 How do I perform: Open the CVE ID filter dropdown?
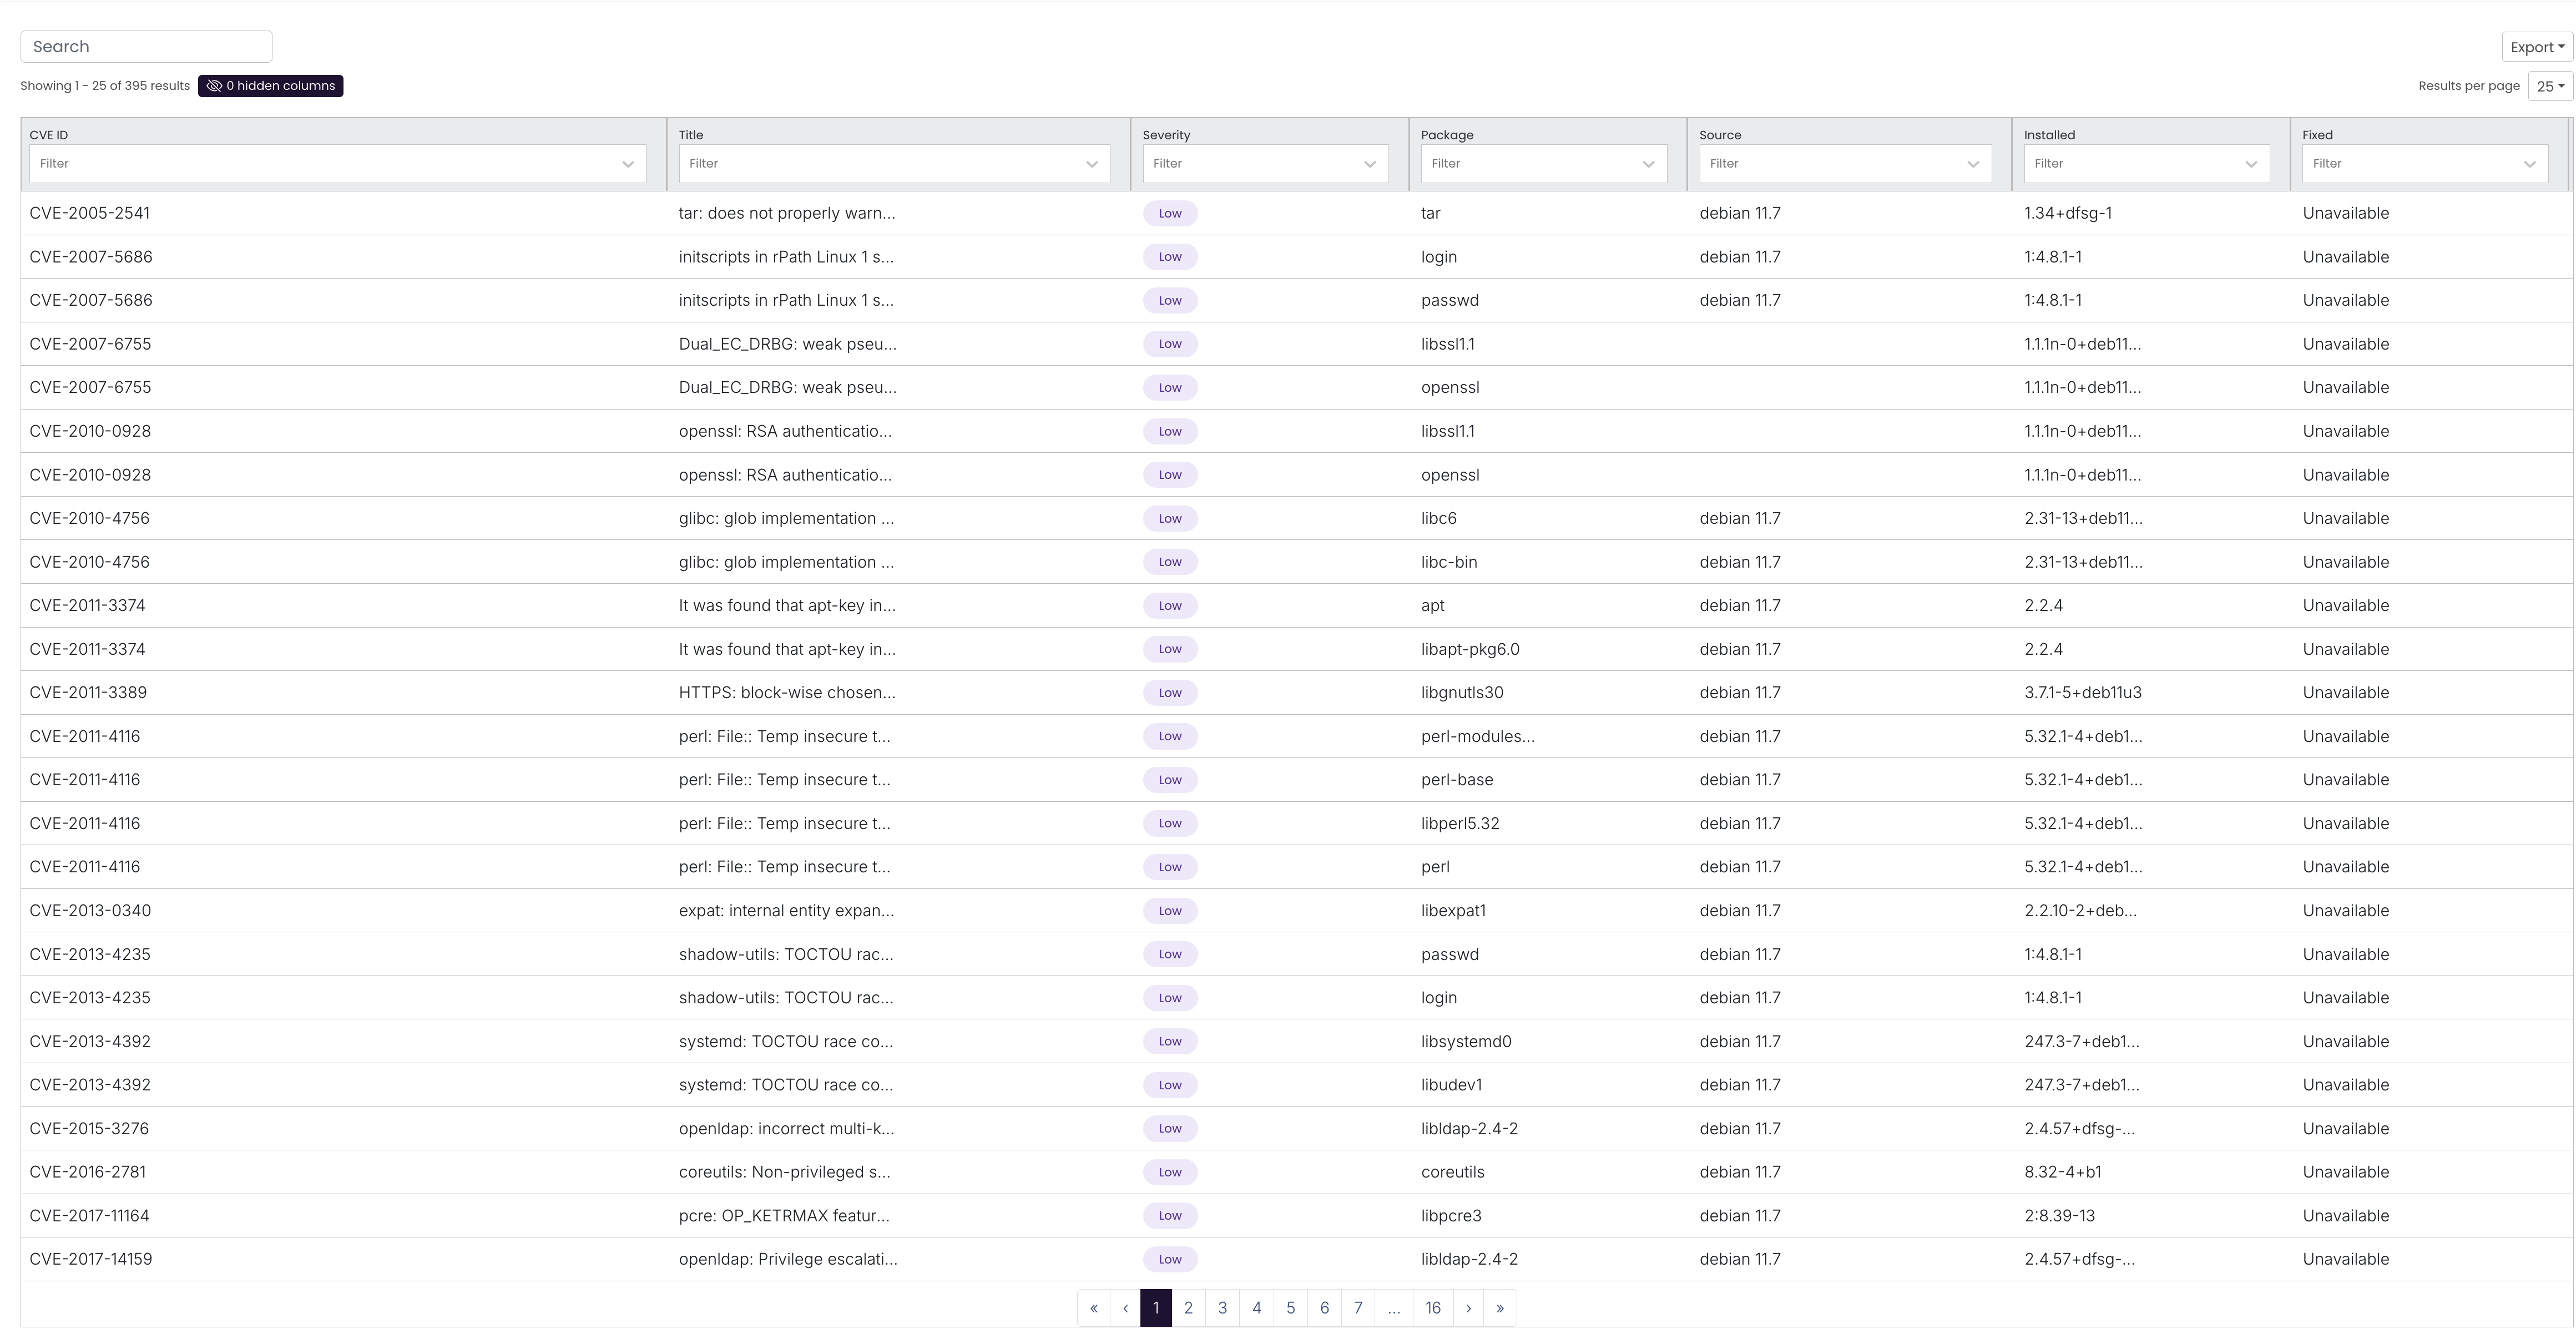[x=337, y=164]
